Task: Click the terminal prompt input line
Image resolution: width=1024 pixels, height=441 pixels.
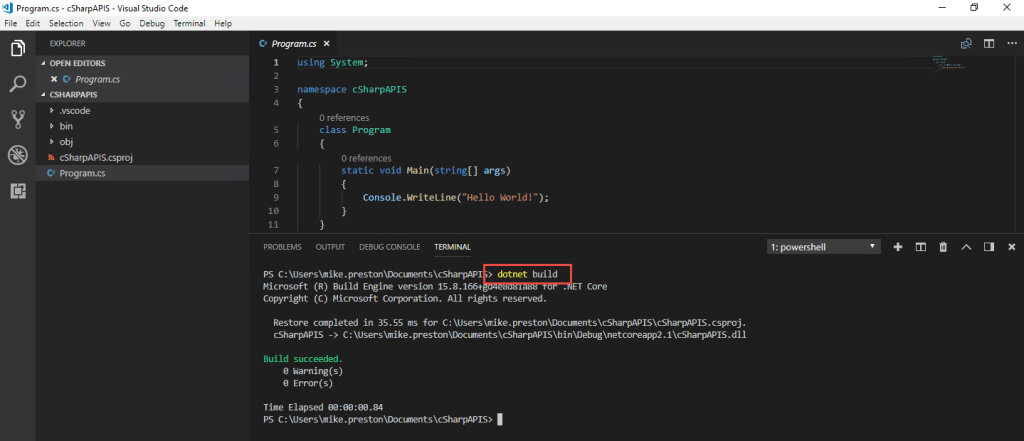Action: pyautogui.click(x=383, y=419)
